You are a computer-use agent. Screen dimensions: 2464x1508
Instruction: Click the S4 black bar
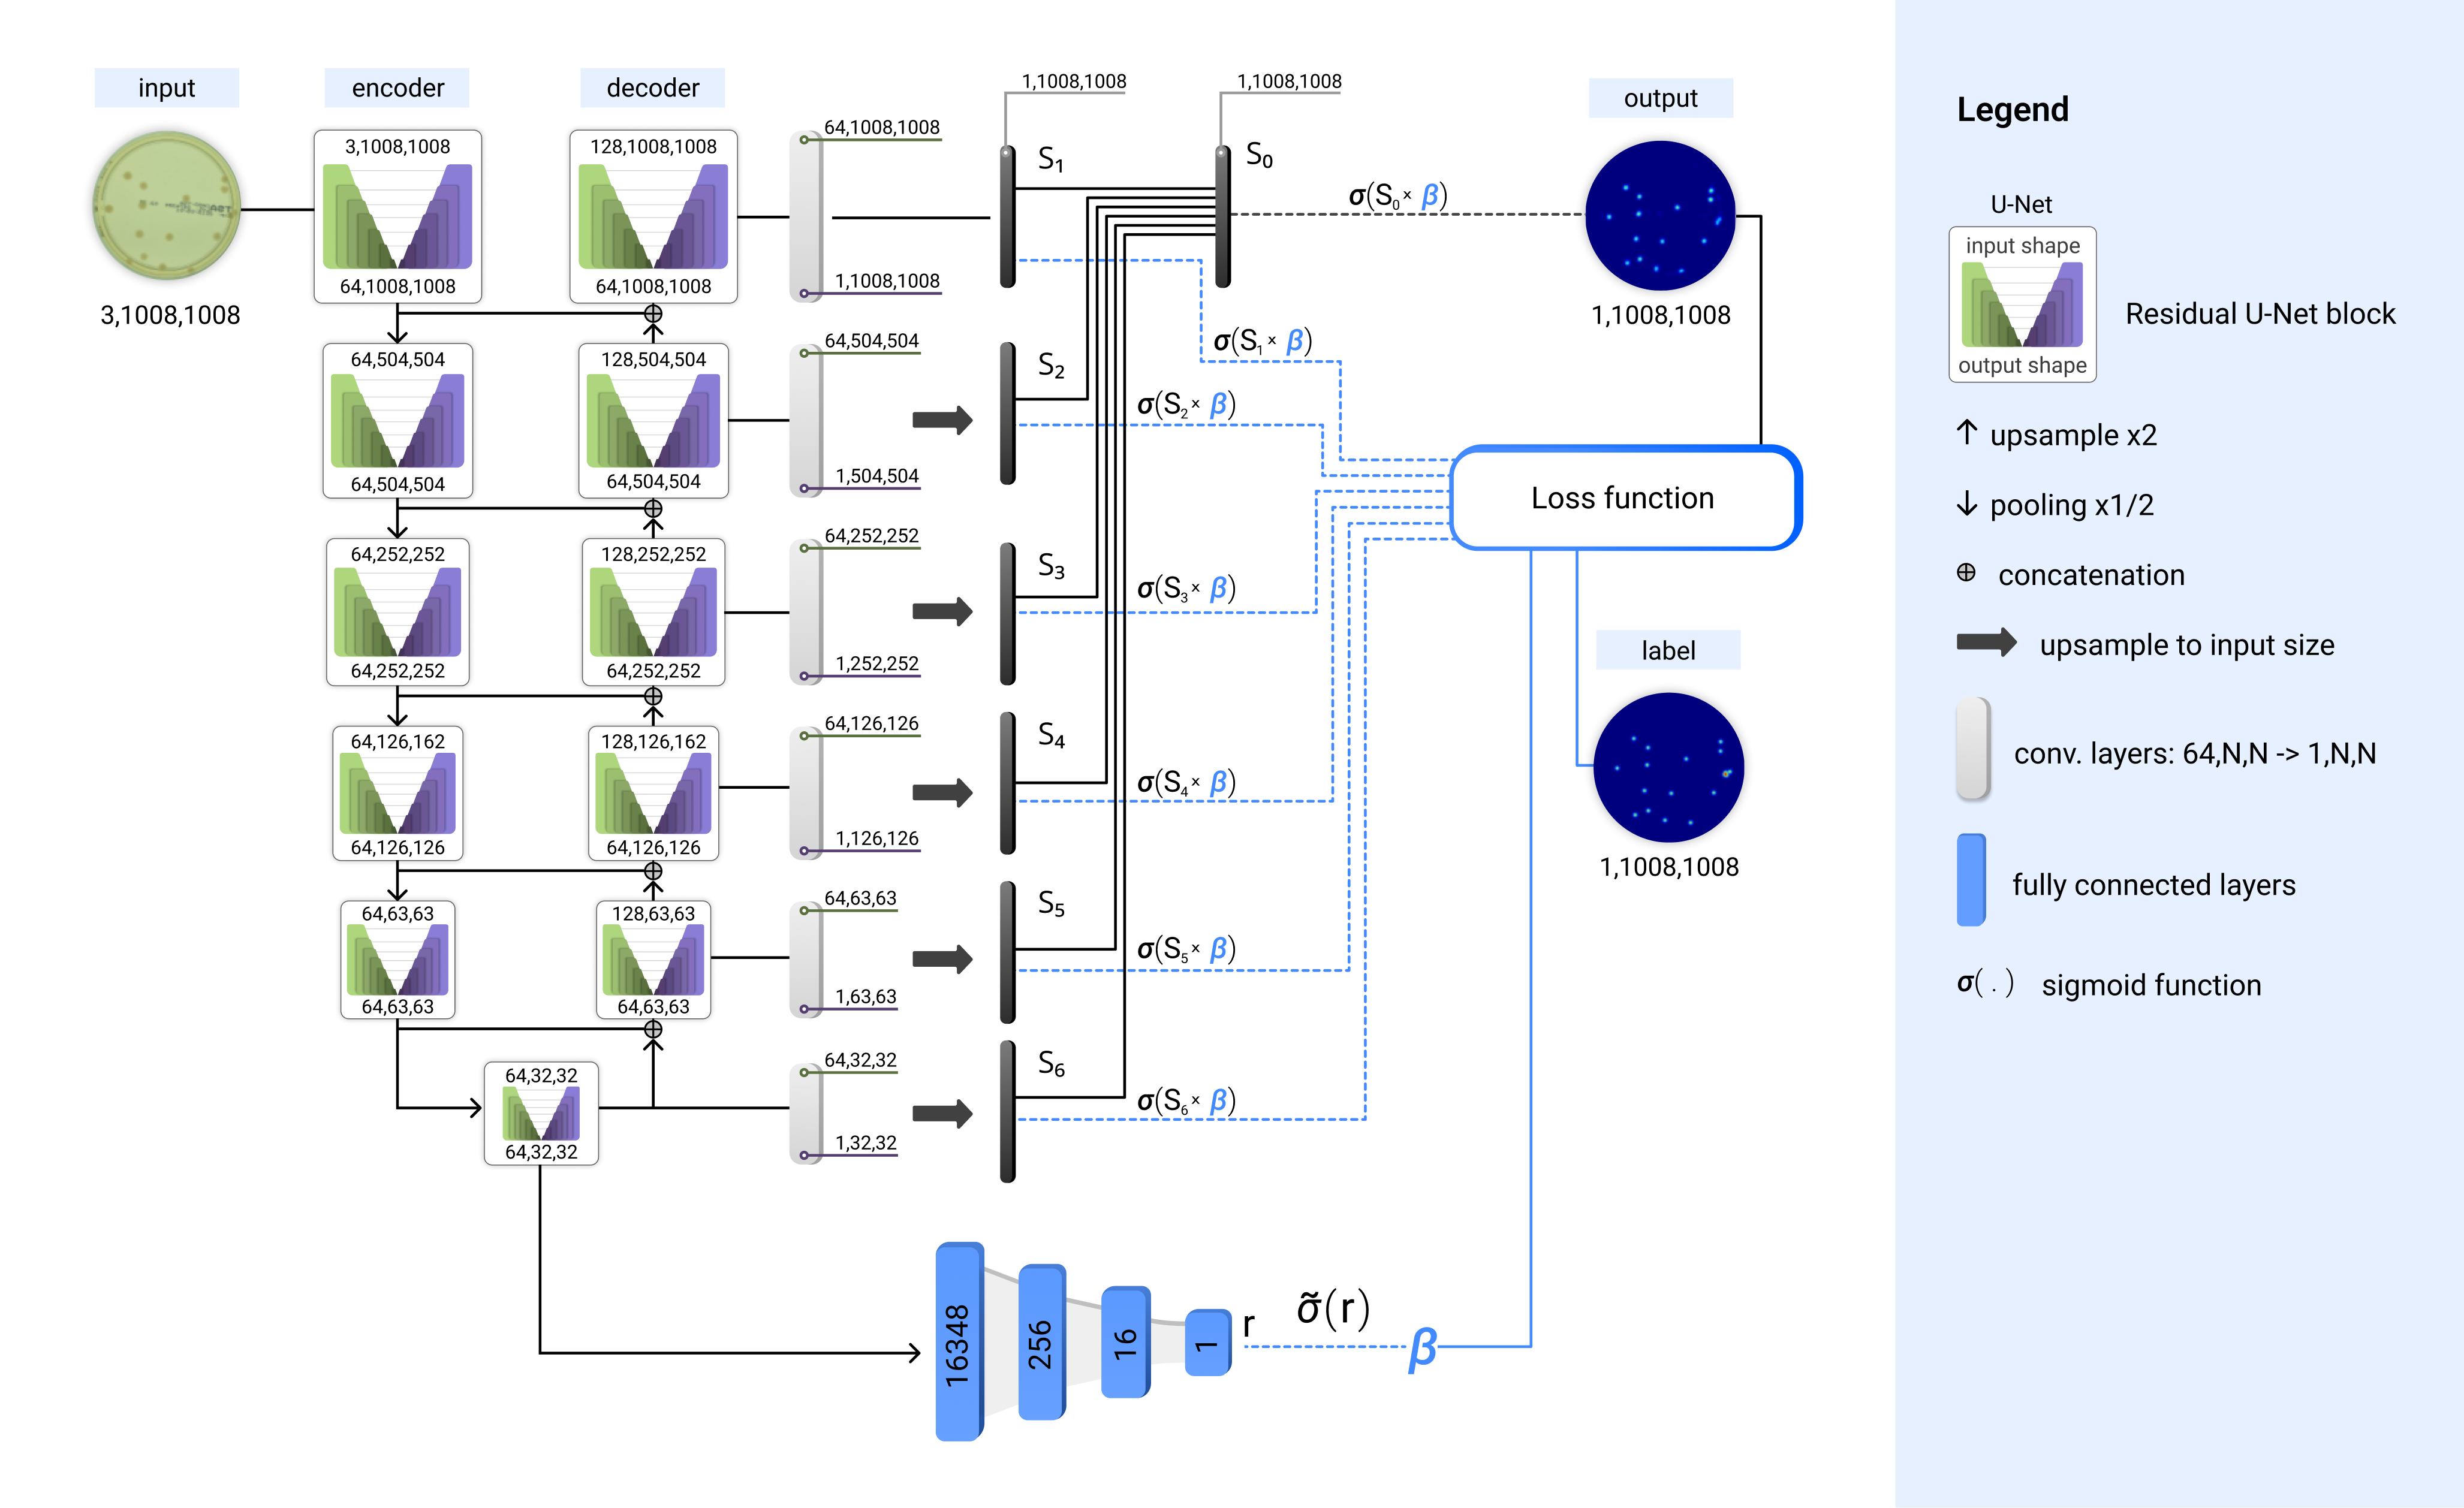1008,783
